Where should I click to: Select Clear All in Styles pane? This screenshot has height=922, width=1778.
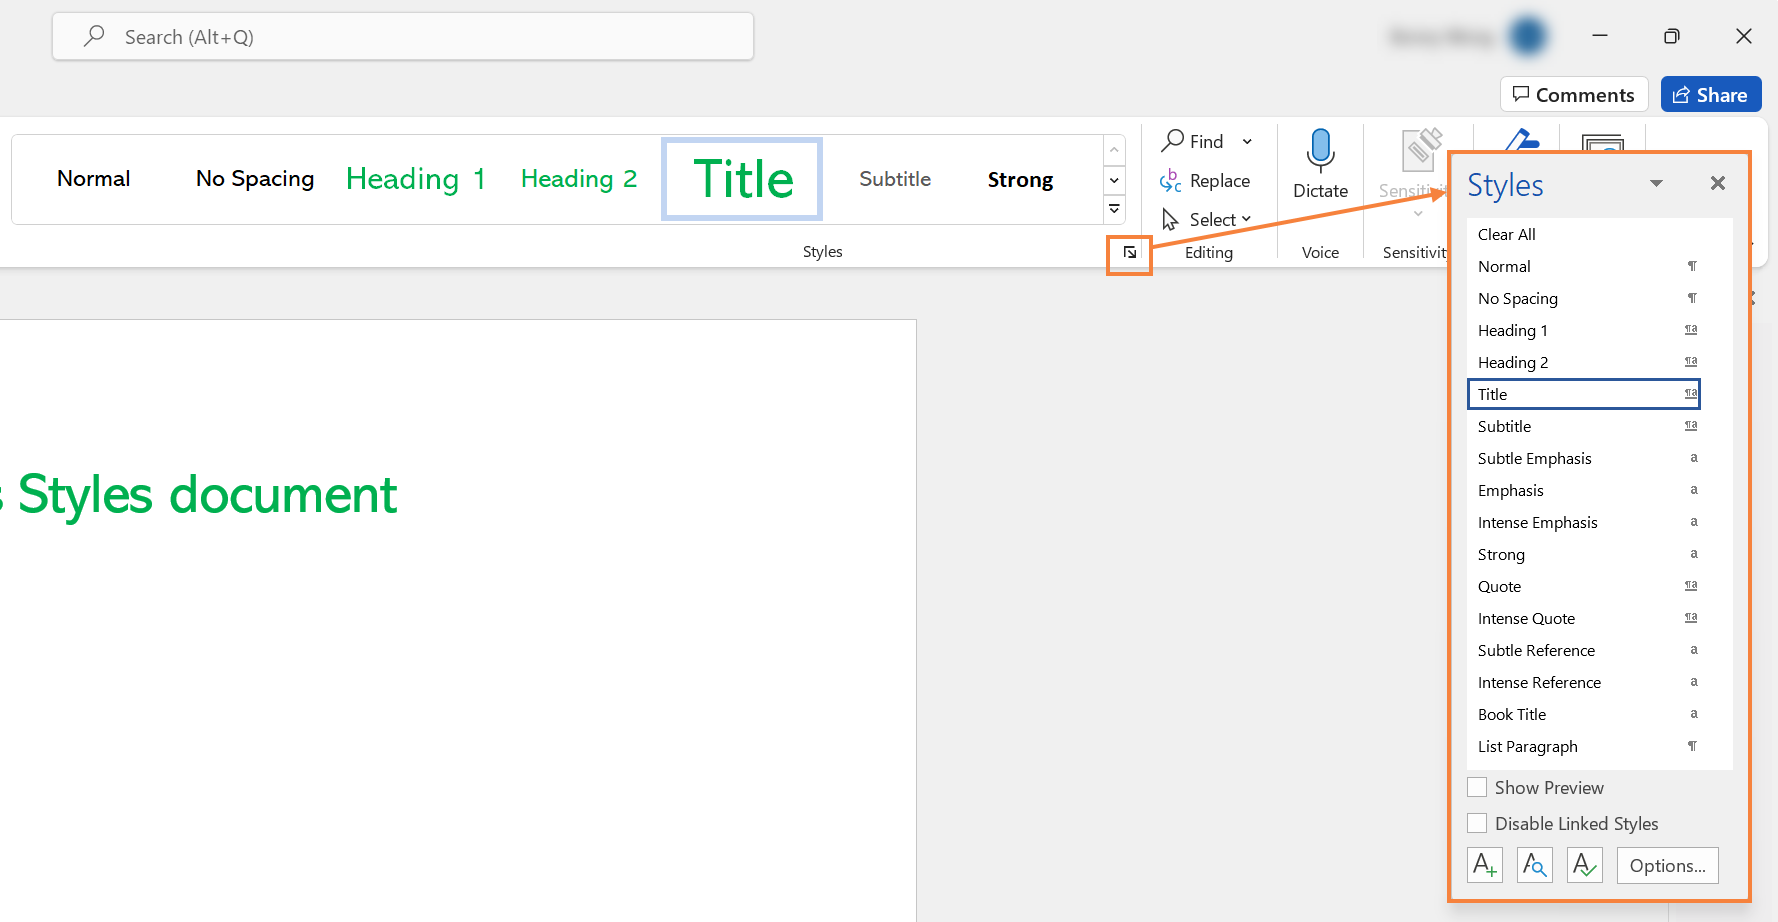pyautogui.click(x=1584, y=234)
